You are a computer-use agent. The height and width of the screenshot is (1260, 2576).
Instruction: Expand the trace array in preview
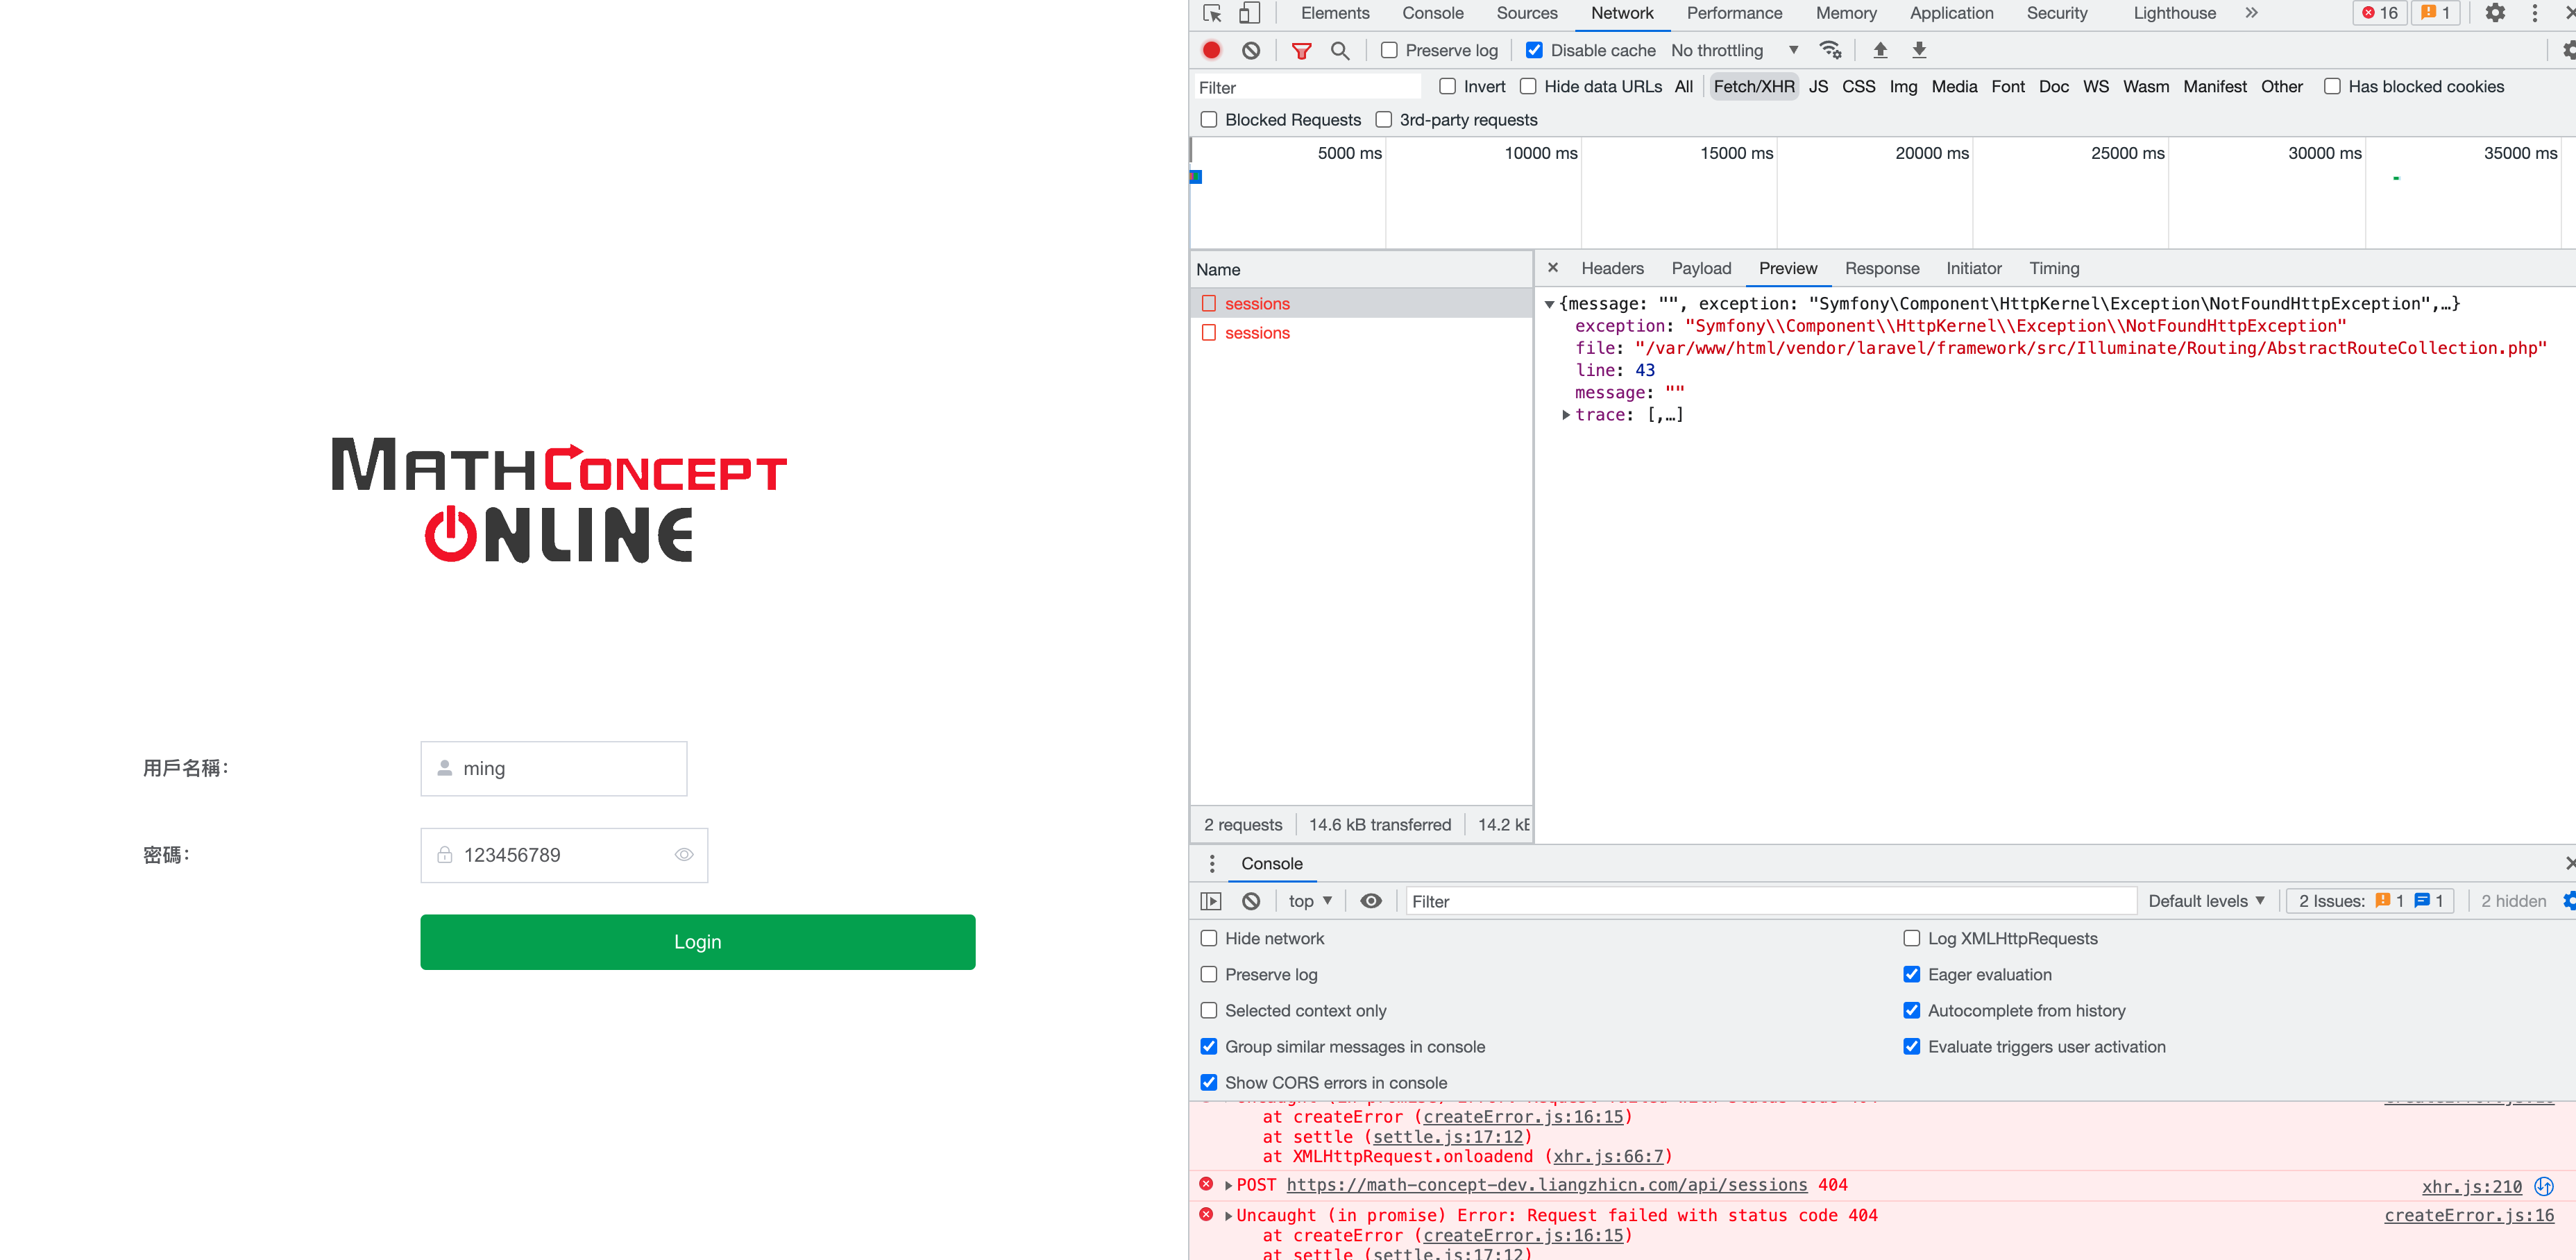[1566, 415]
